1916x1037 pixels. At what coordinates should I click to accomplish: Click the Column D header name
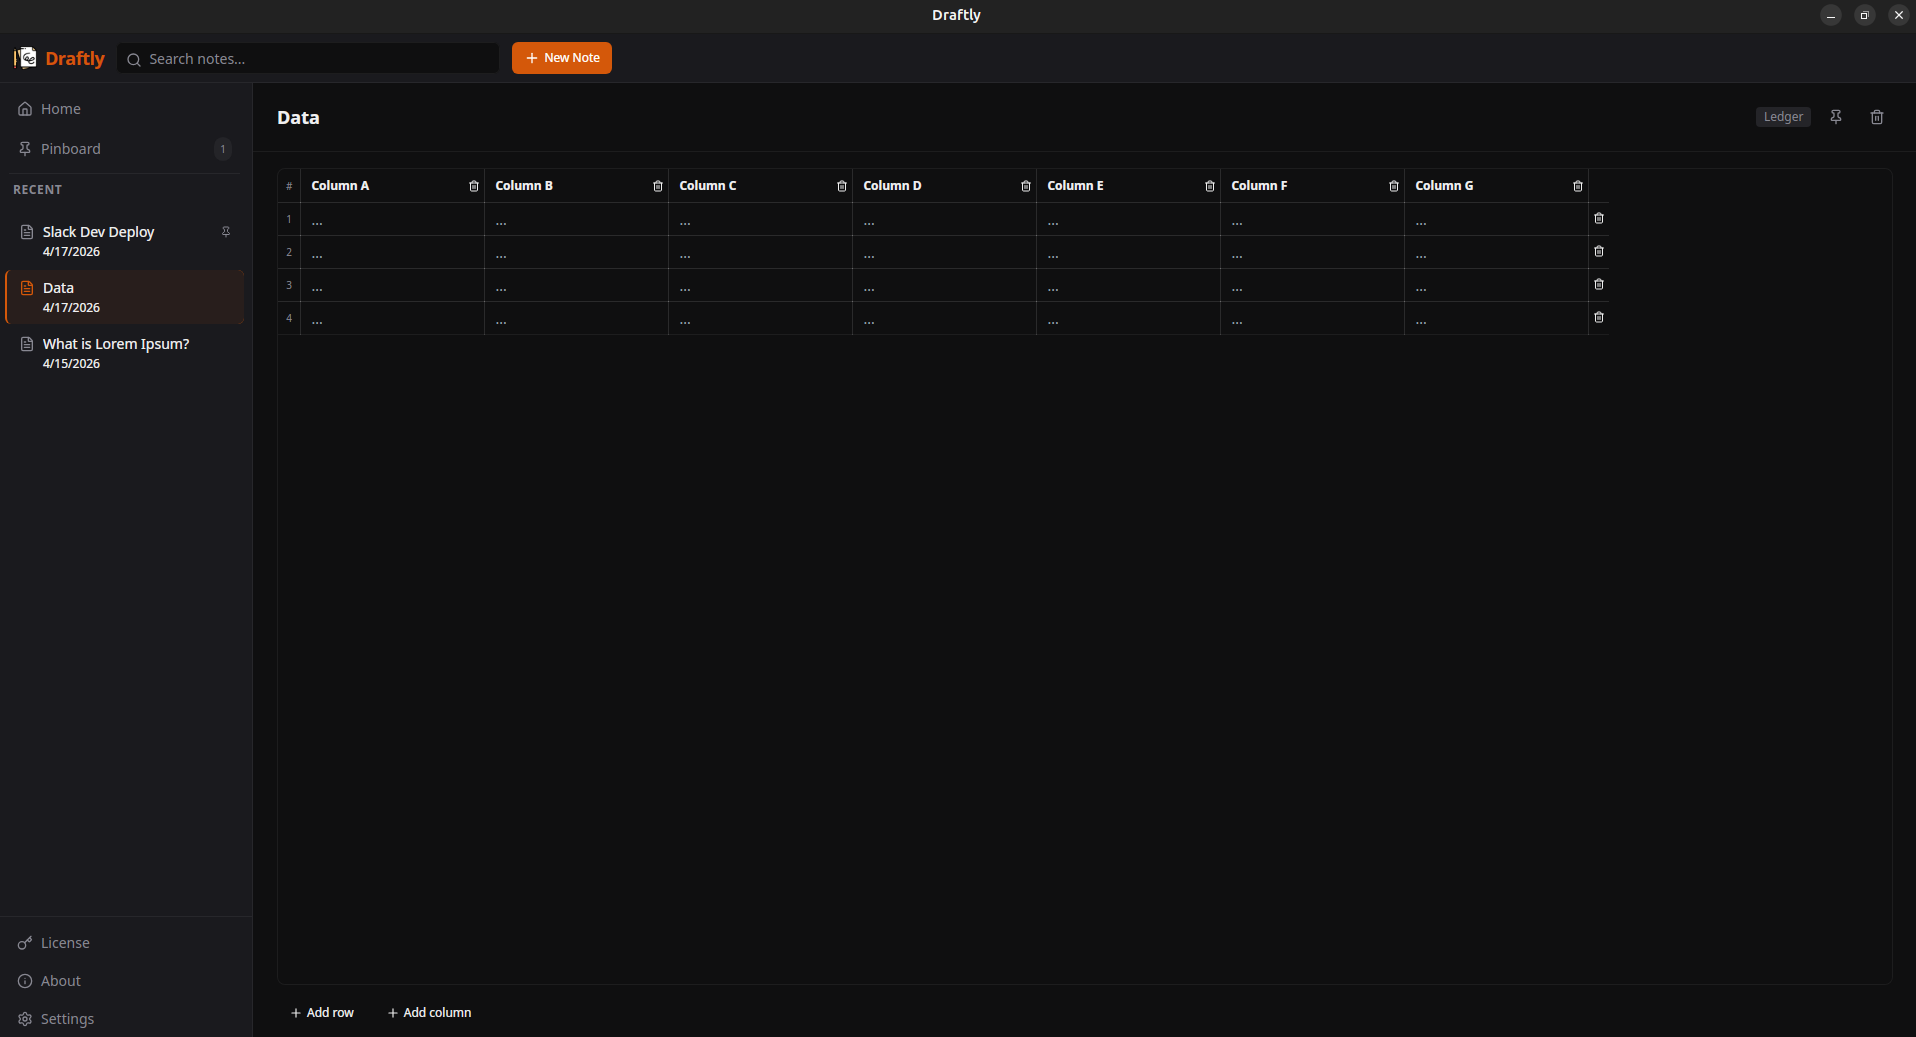tap(892, 186)
